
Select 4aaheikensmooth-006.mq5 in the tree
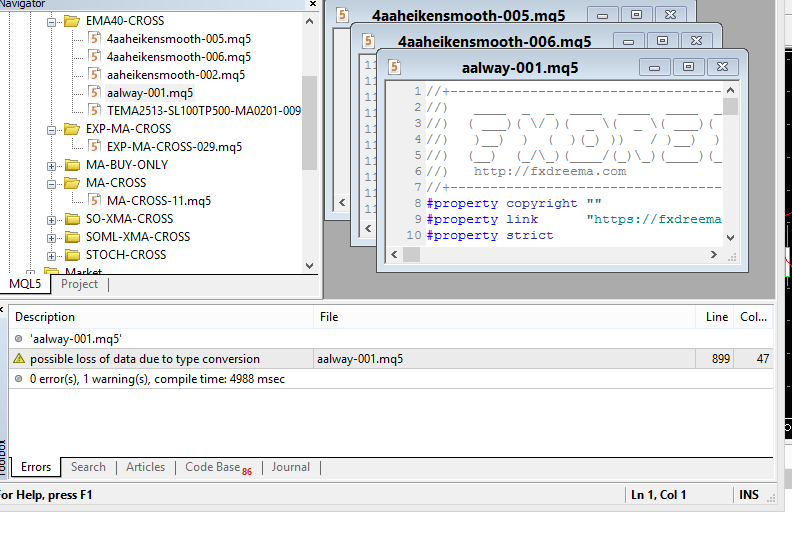click(179, 57)
